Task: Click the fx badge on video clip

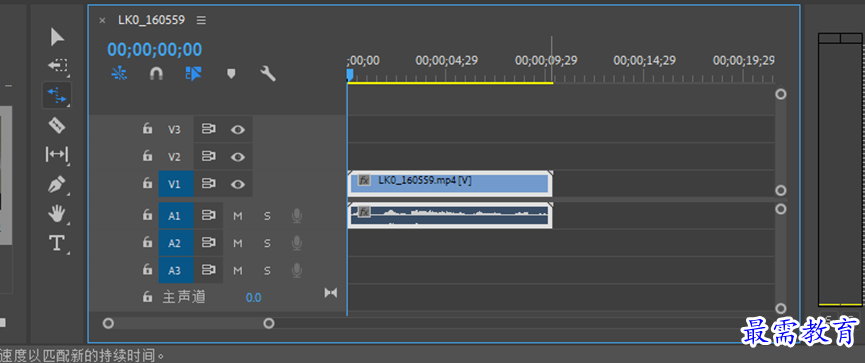Action: coord(364,180)
